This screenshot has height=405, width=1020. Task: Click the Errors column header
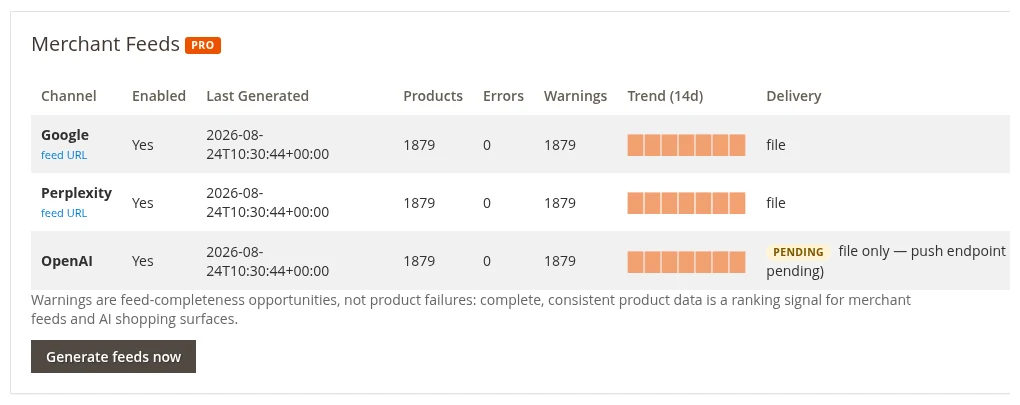[503, 96]
